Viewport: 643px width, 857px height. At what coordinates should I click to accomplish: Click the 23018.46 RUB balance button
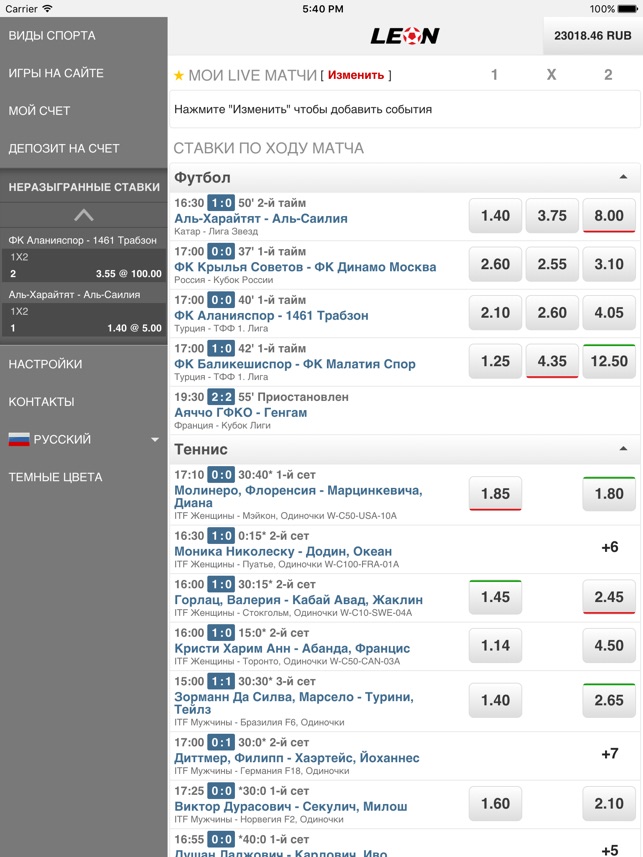pyautogui.click(x=593, y=36)
